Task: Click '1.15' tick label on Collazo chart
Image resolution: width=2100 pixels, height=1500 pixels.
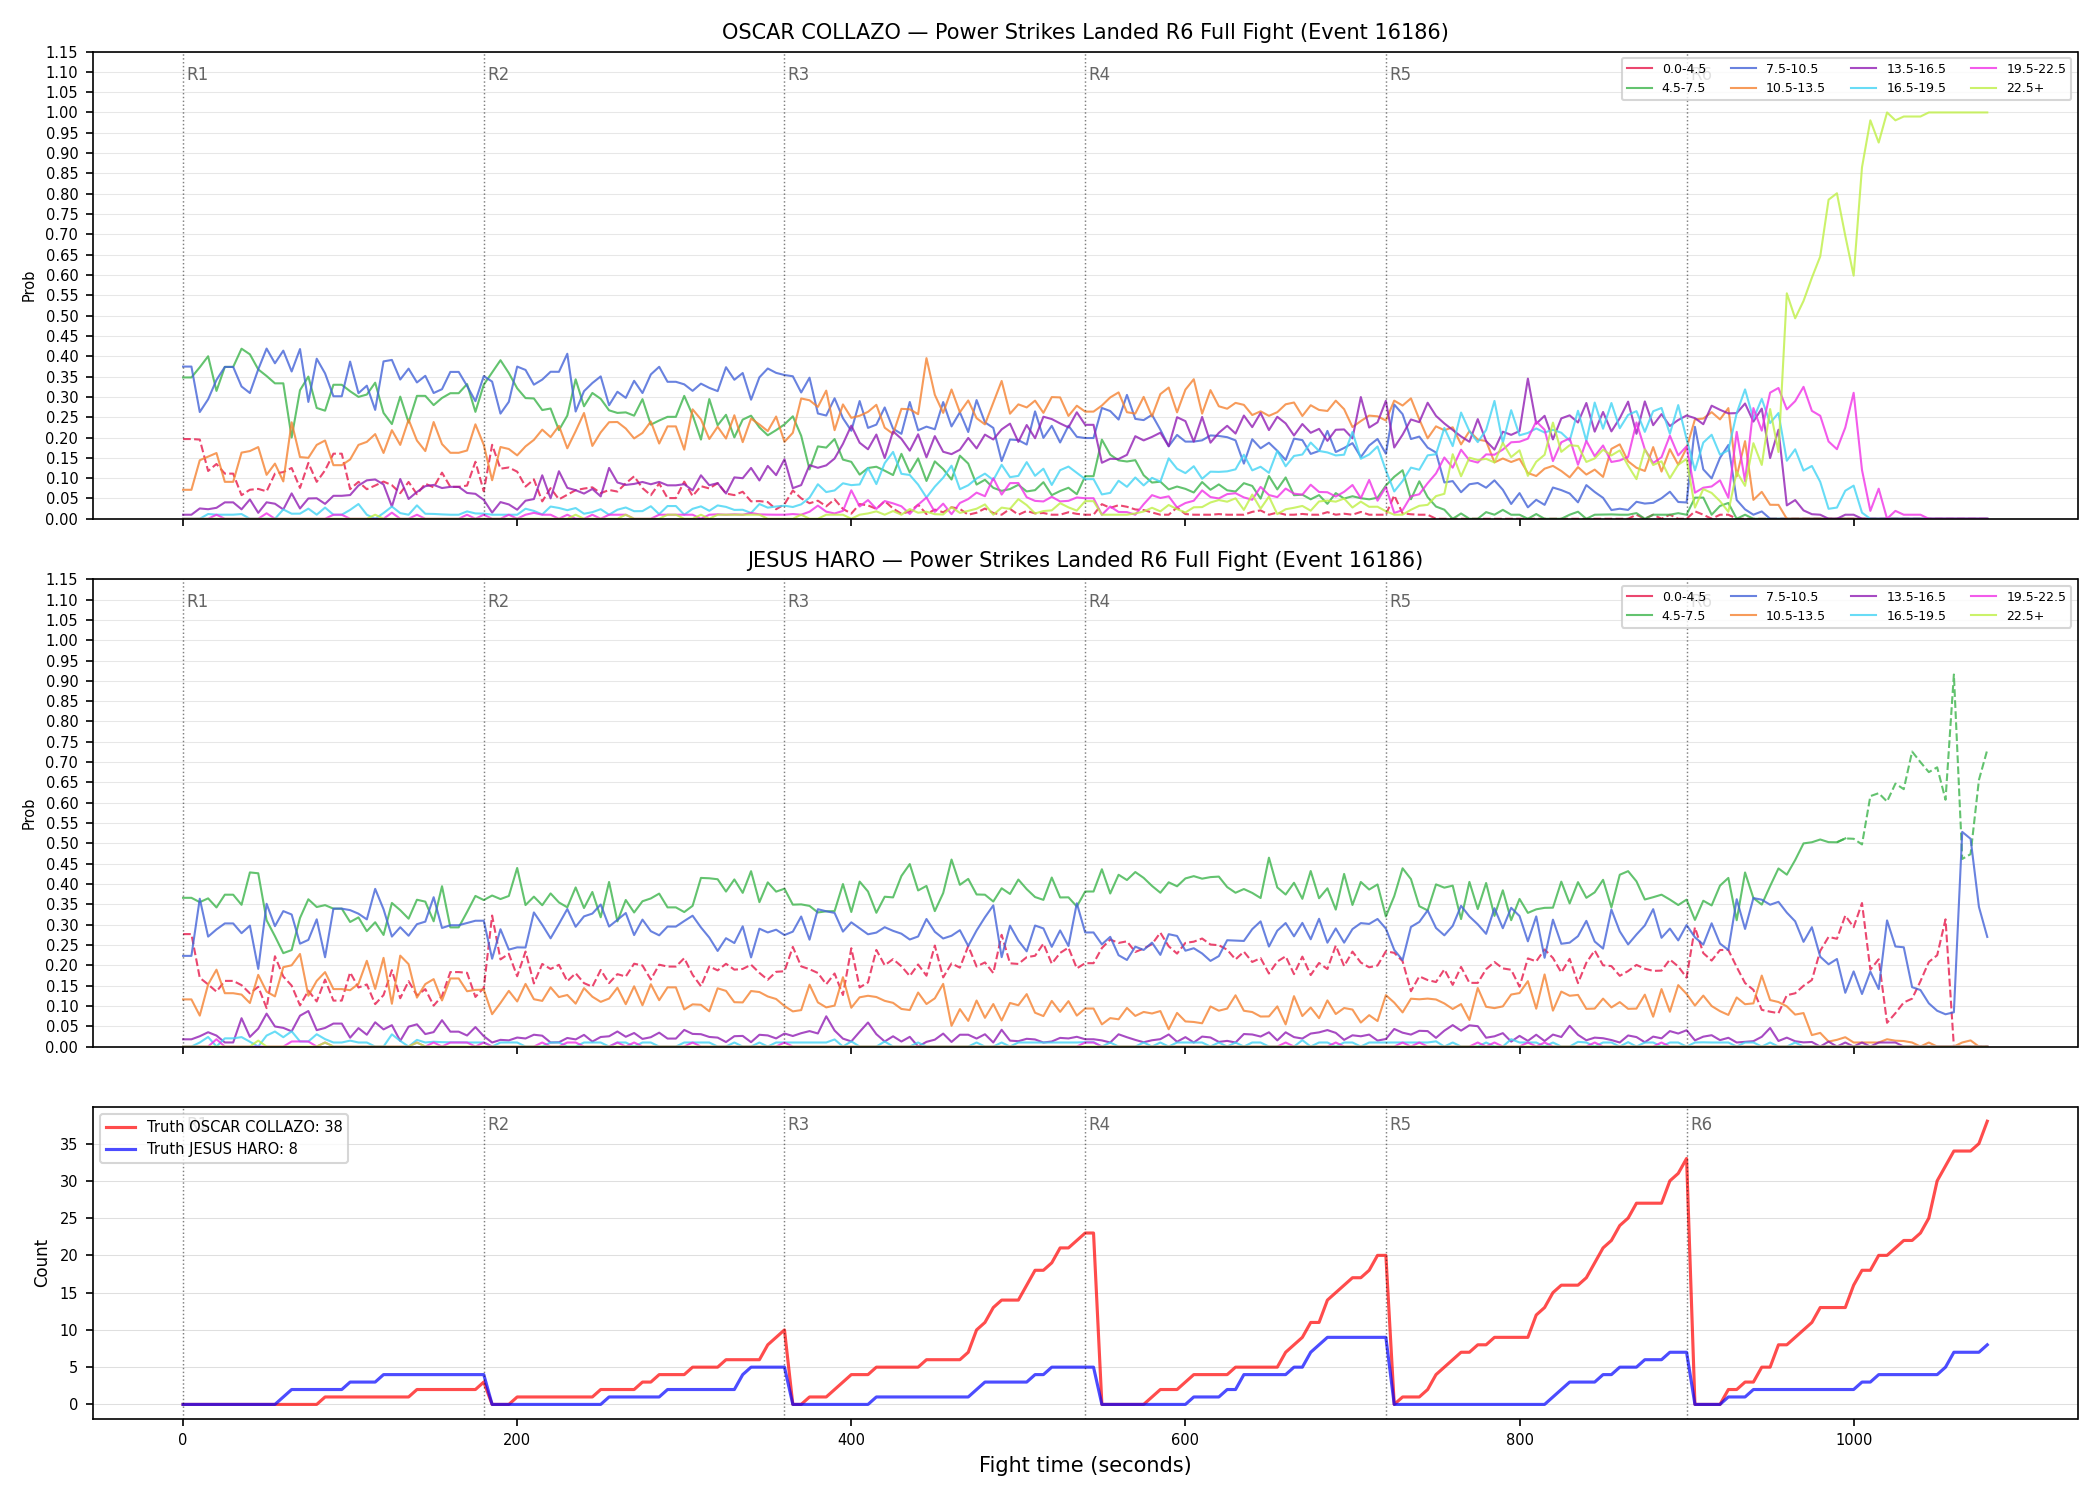Action: [63, 52]
